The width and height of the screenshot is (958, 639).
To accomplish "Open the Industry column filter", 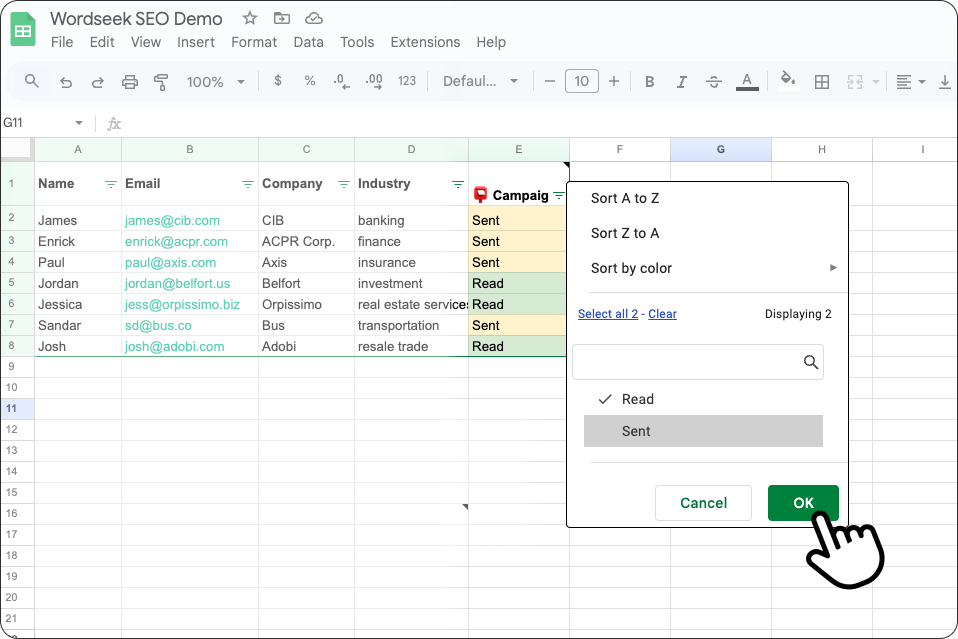I will click(x=458, y=184).
